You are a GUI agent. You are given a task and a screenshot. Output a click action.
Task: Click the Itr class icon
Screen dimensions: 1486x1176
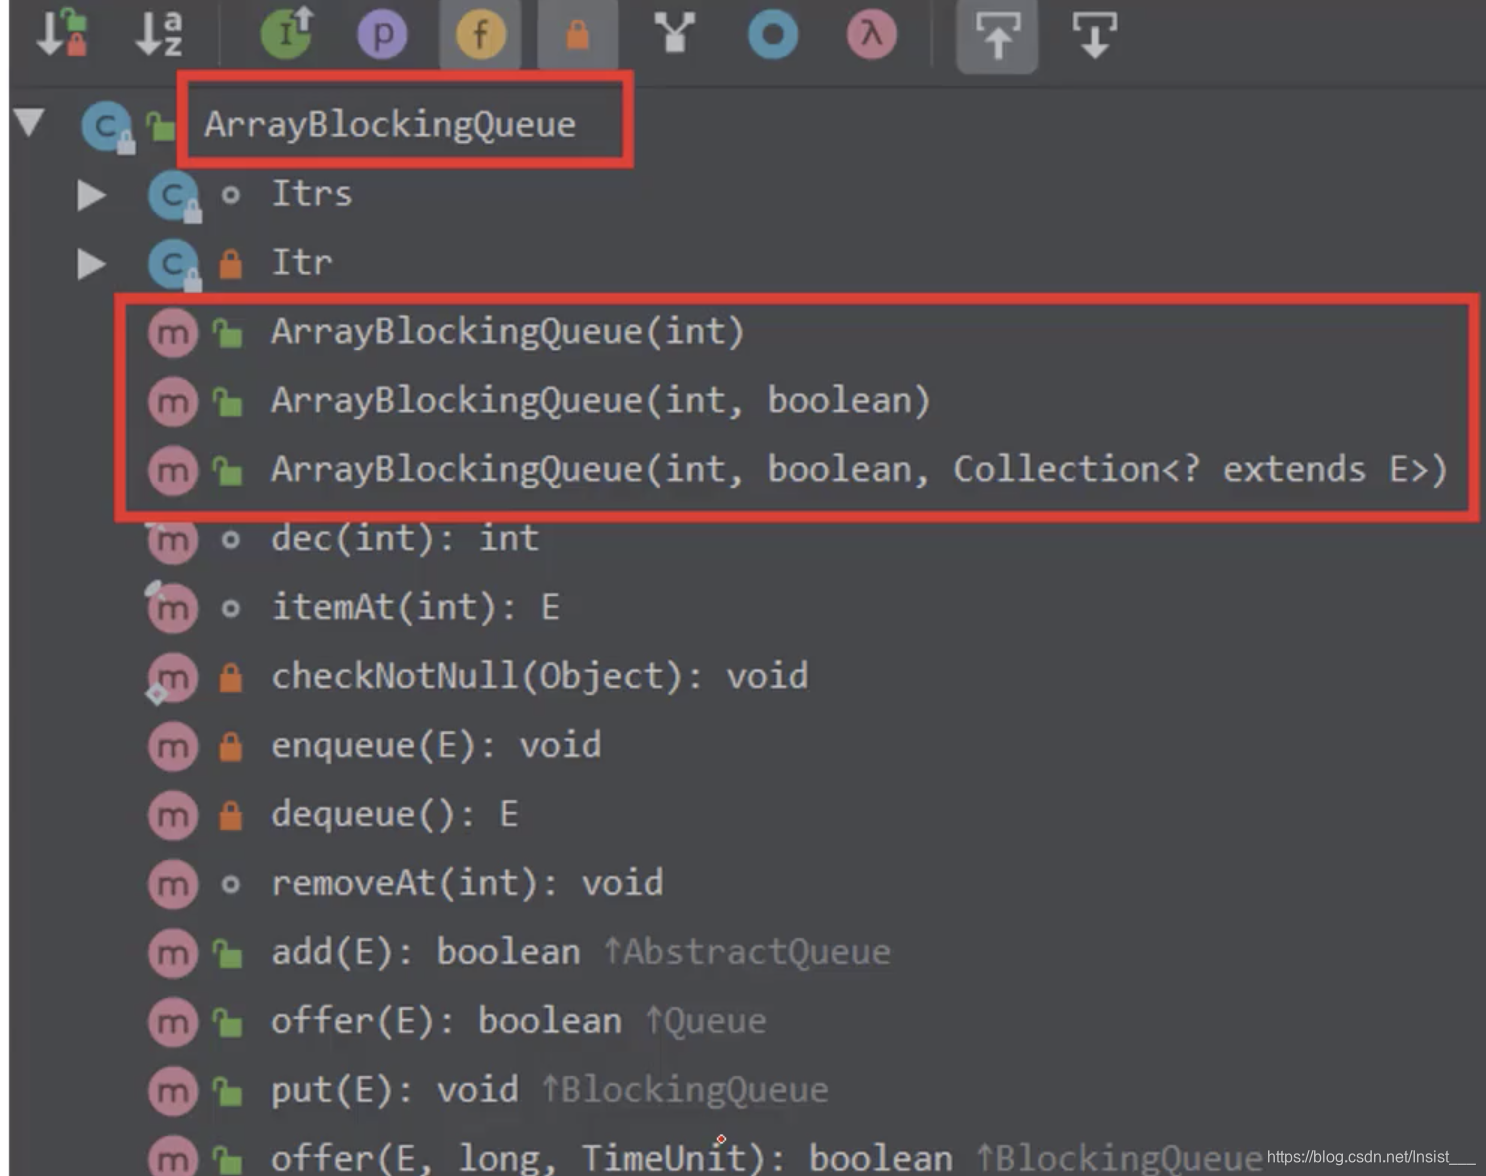click(x=174, y=264)
